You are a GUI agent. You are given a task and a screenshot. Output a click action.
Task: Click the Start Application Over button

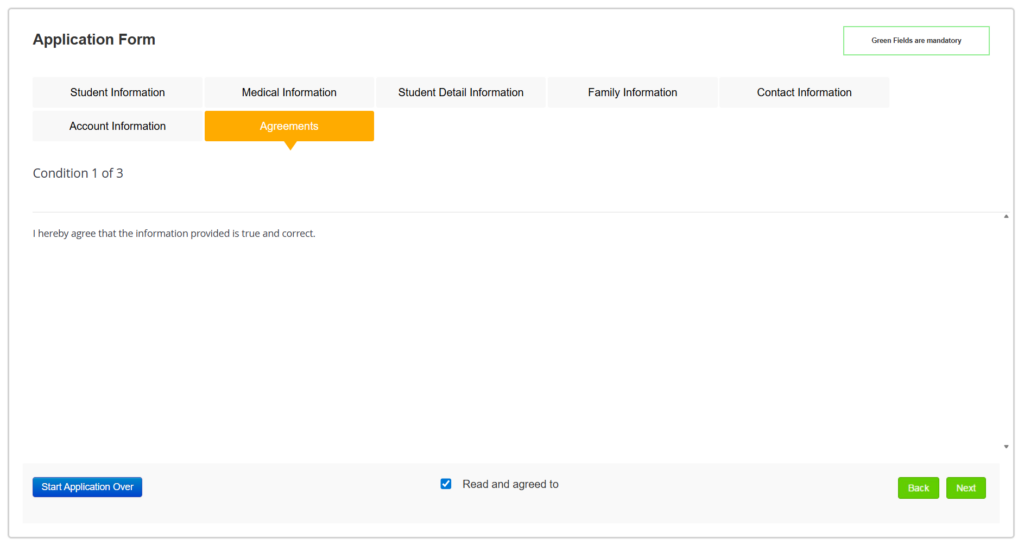coord(88,487)
